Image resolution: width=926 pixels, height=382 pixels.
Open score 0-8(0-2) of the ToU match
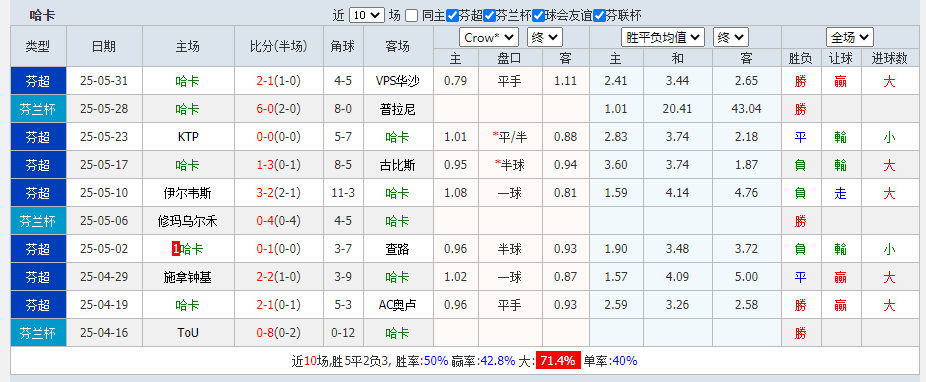[279, 333]
